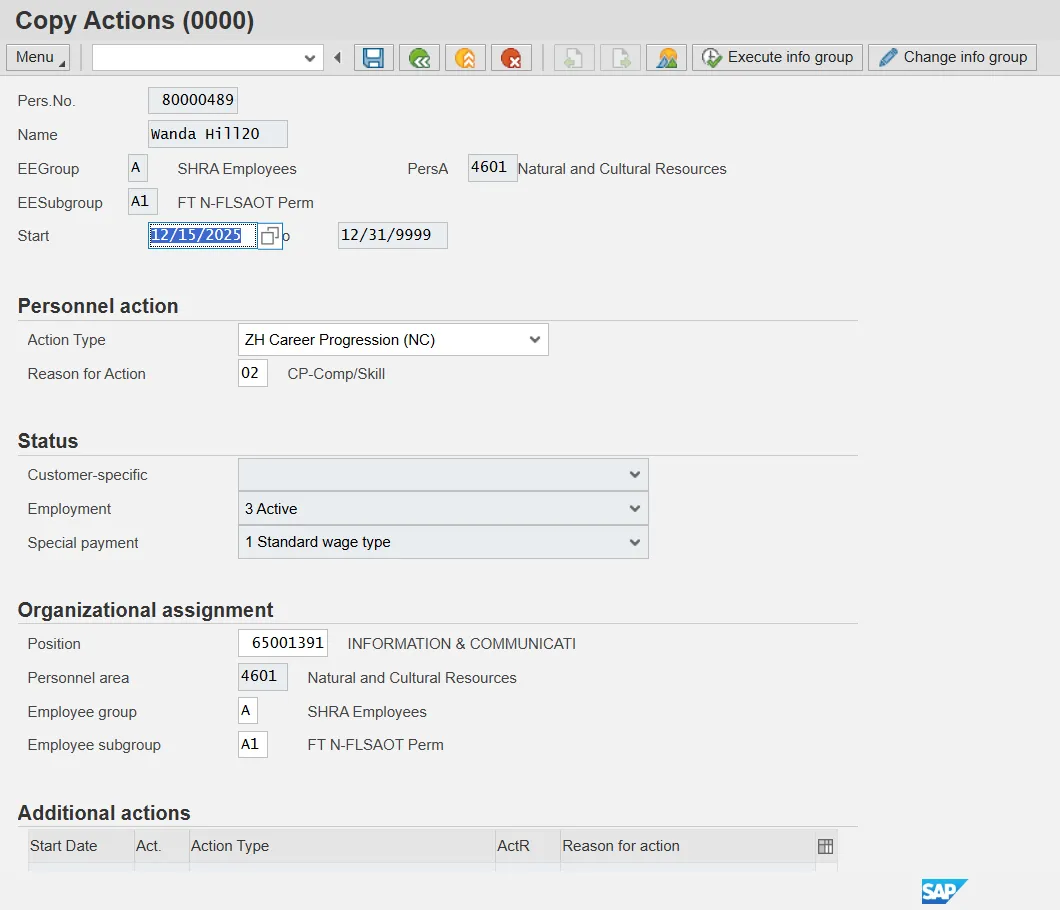Viewport: 1060px width, 910px height.
Task: Expand the Action Type dropdown
Action: pyautogui.click(x=534, y=340)
